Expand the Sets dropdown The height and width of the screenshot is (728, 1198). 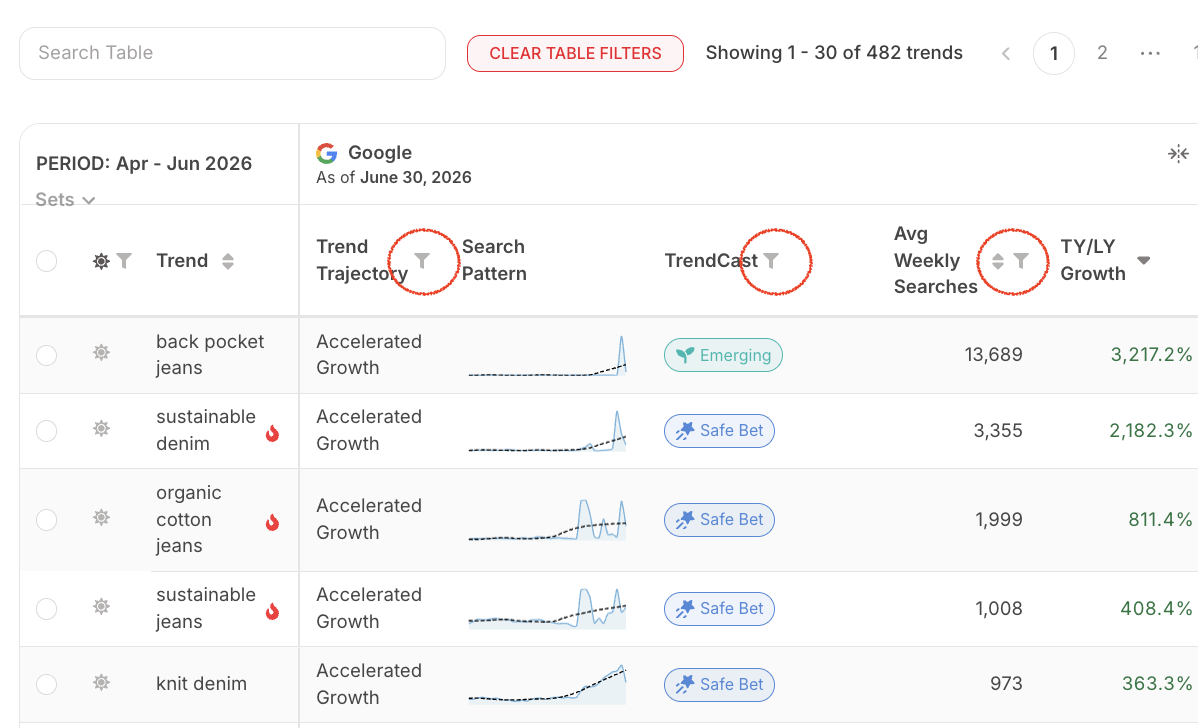point(65,199)
